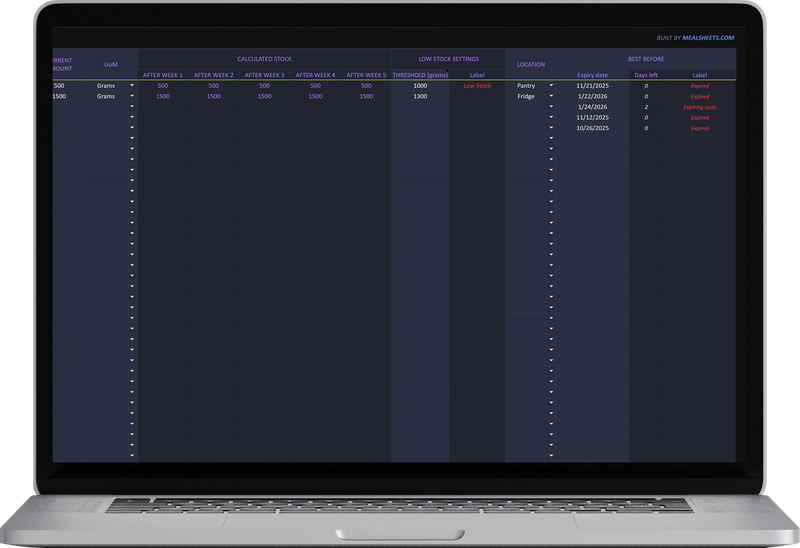Select the After Week 3 cell showing 500
The height and width of the screenshot is (548, 800).
tap(264, 86)
